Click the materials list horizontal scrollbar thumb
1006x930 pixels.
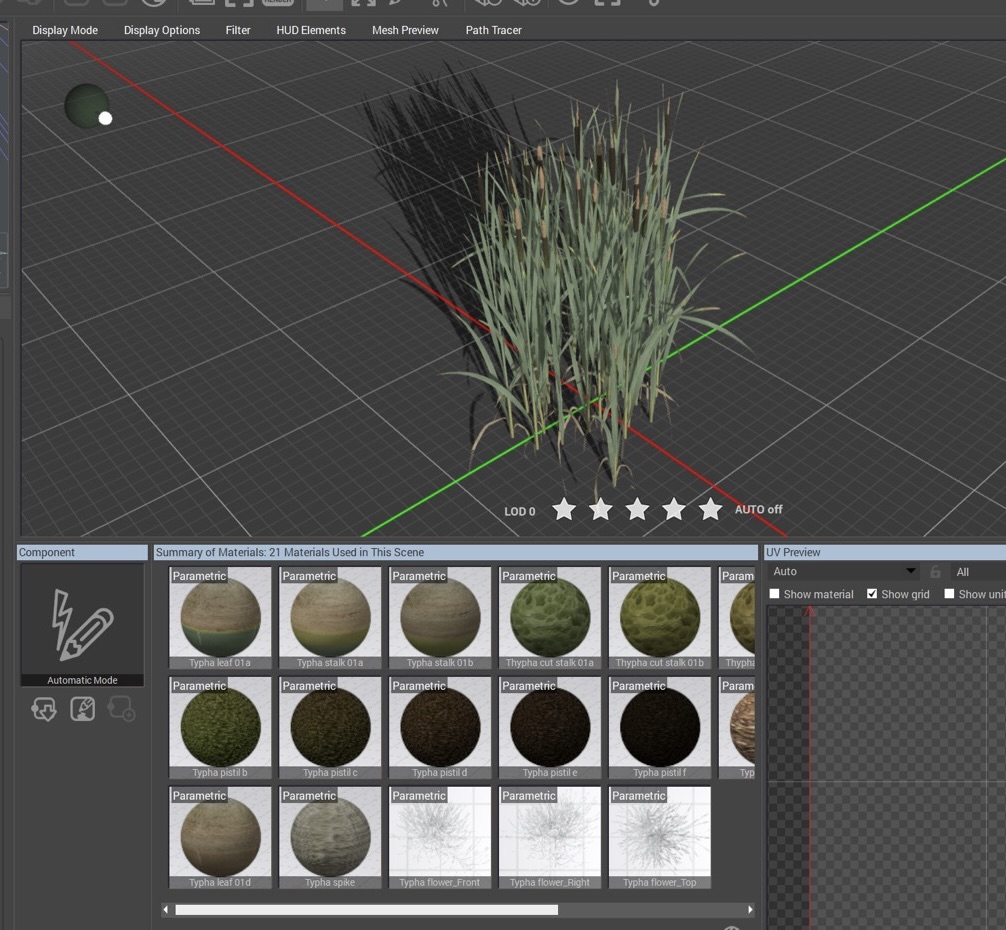click(x=366, y=910)
